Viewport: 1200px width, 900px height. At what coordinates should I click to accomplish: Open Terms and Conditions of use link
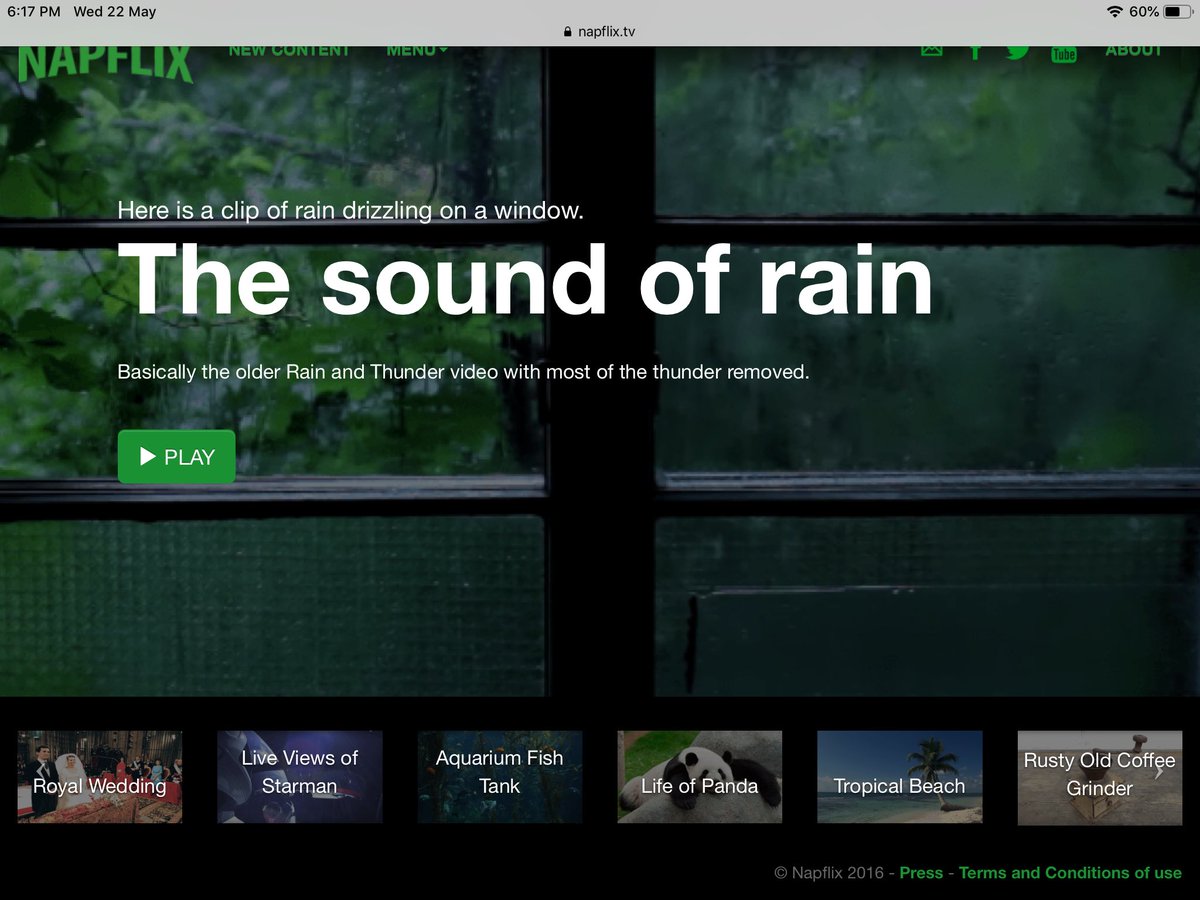pos(1070,873)
